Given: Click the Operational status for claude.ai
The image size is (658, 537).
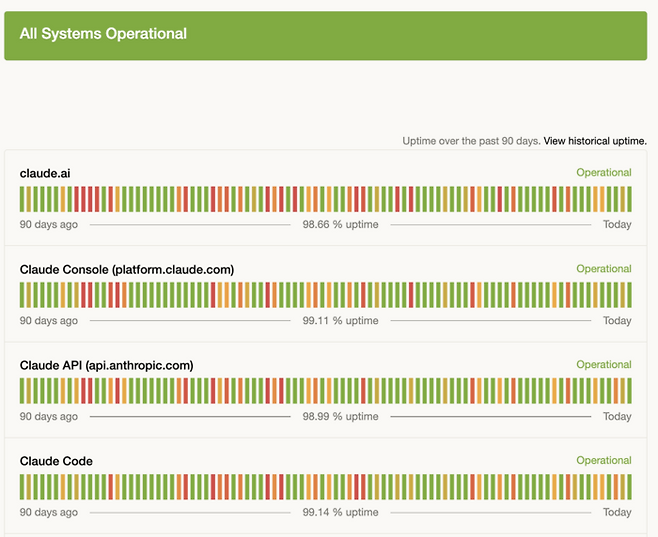Looking at the screenshot, I should (604, 172).
